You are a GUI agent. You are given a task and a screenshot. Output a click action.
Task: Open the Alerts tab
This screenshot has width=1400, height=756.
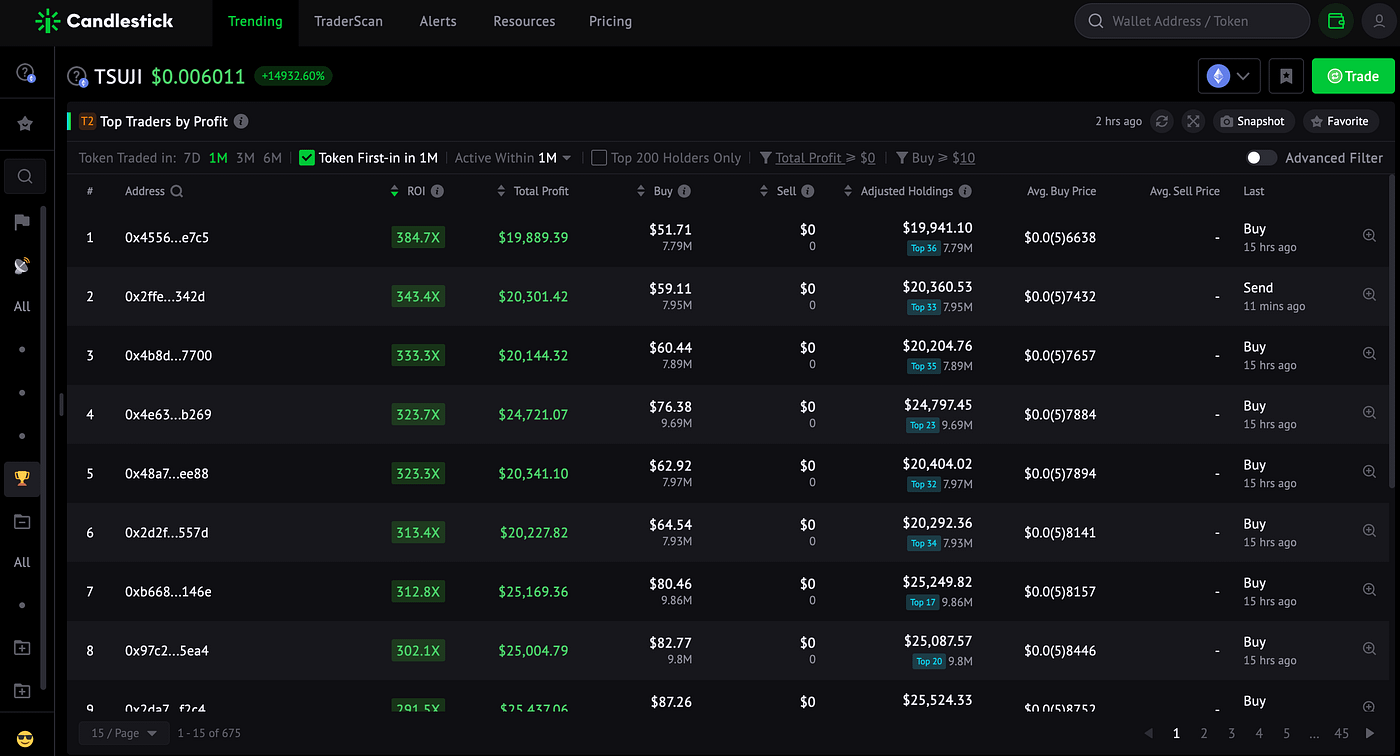pyautogui.click(x=438, y=21)
